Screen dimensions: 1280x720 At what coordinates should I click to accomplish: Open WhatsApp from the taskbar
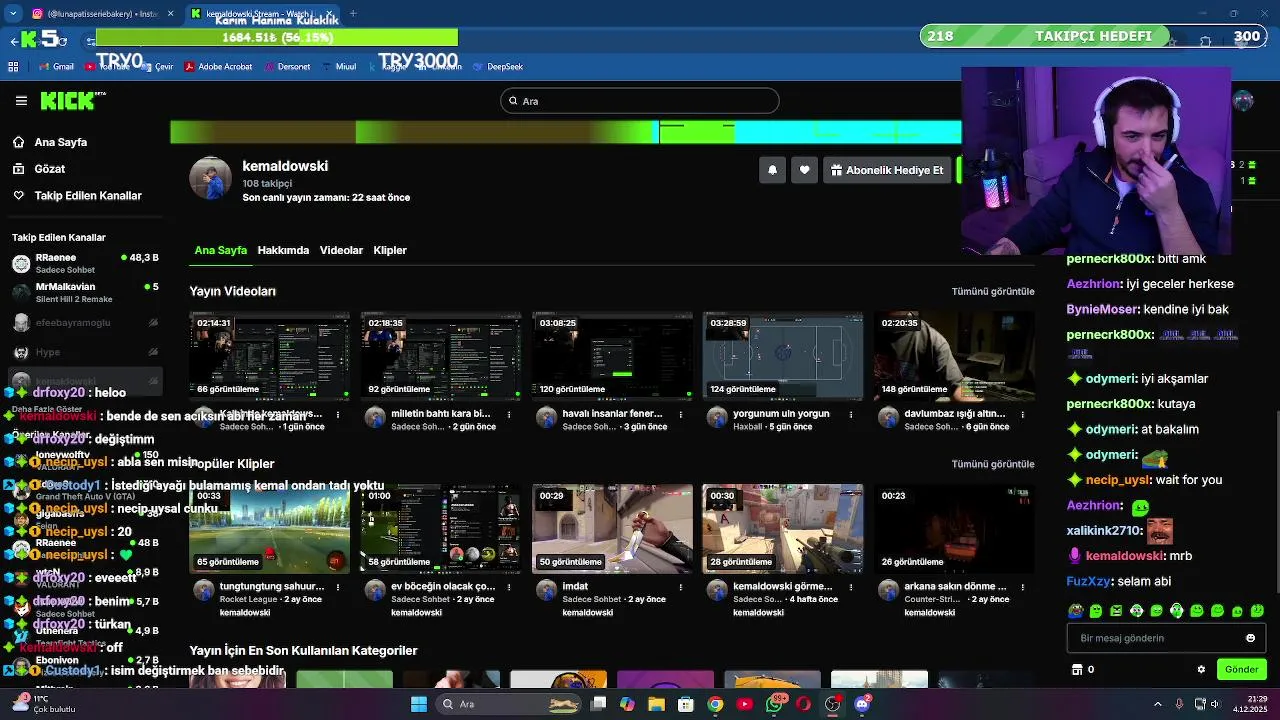(775, 704)
